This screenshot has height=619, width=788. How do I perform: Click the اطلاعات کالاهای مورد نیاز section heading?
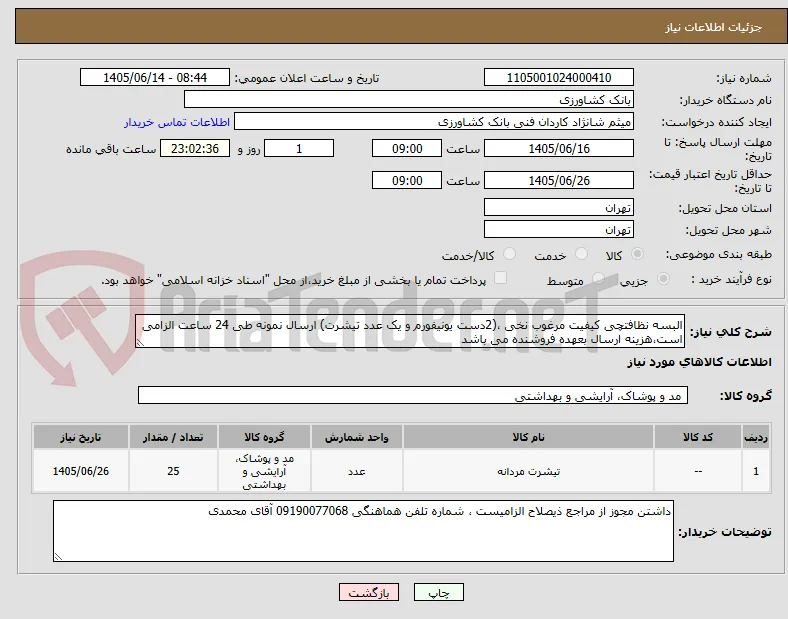699,362
